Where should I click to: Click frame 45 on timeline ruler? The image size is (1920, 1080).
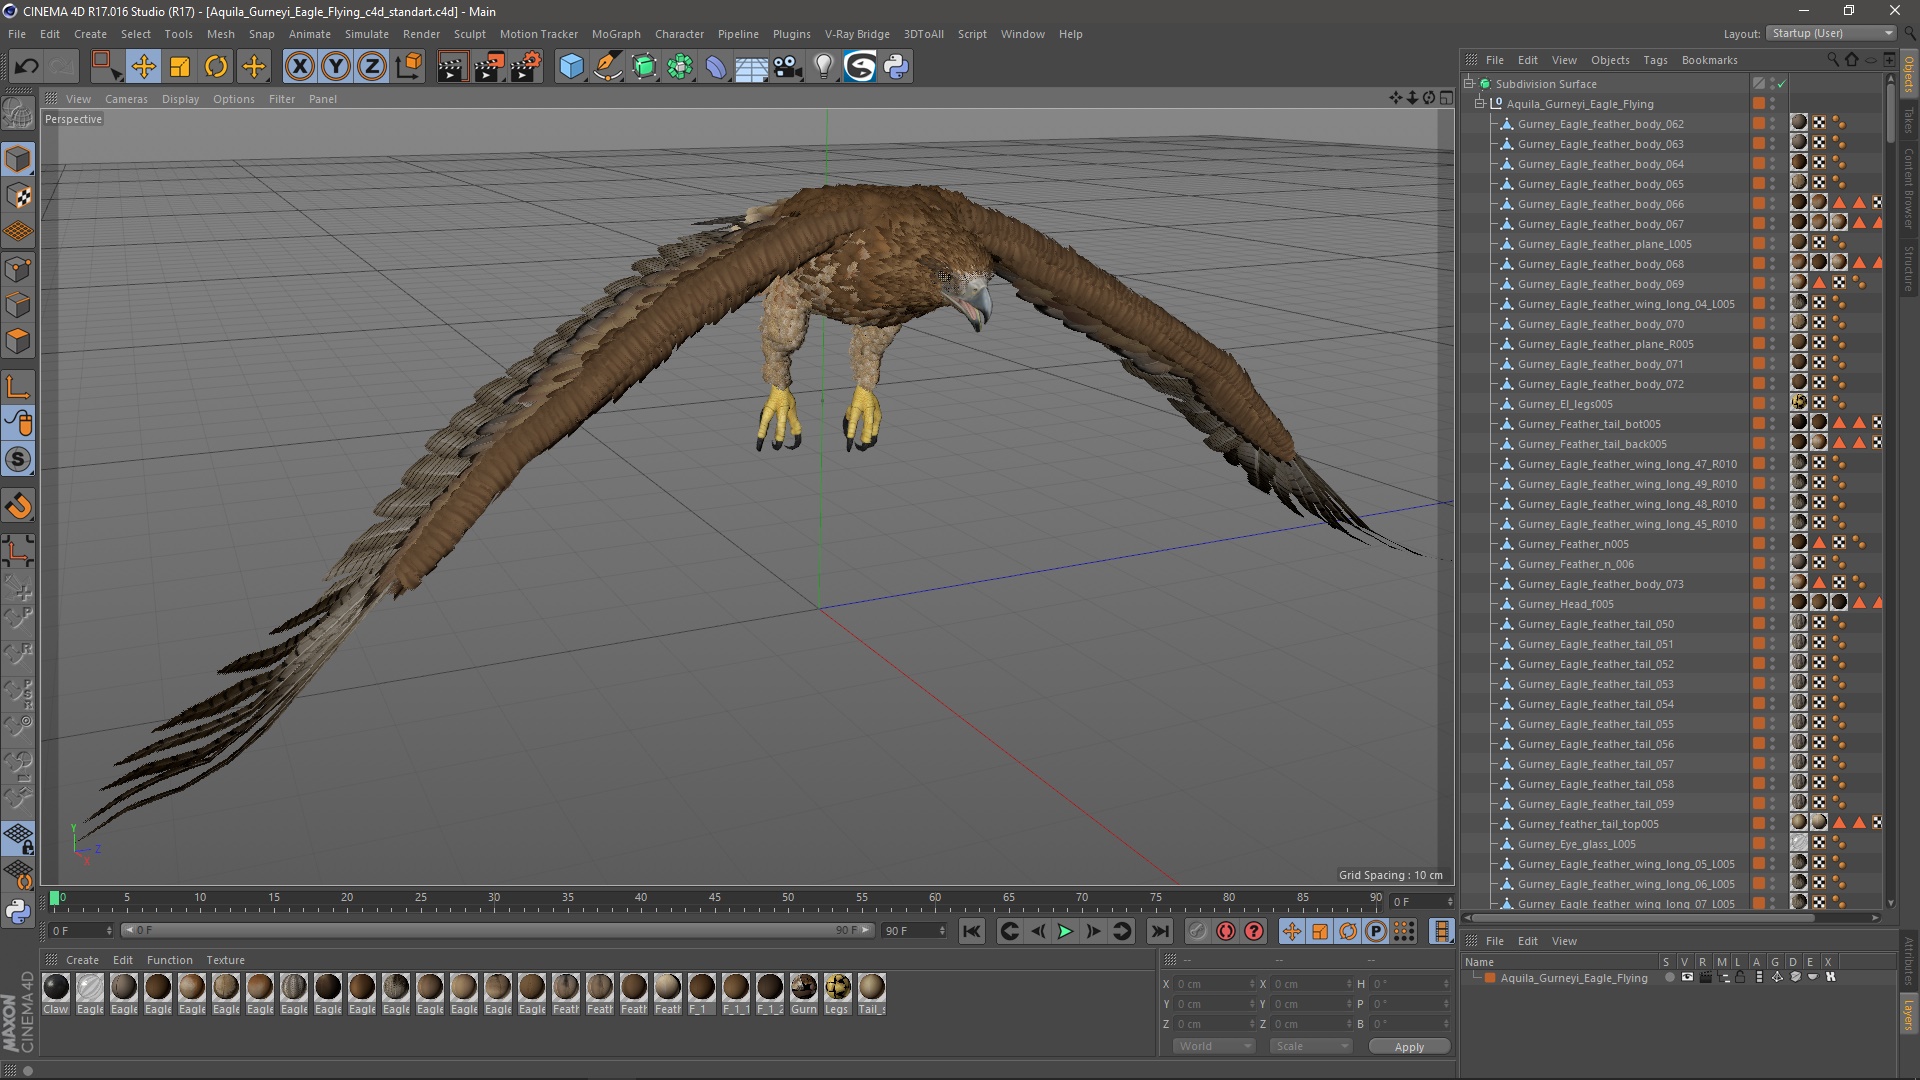(714, 898)
